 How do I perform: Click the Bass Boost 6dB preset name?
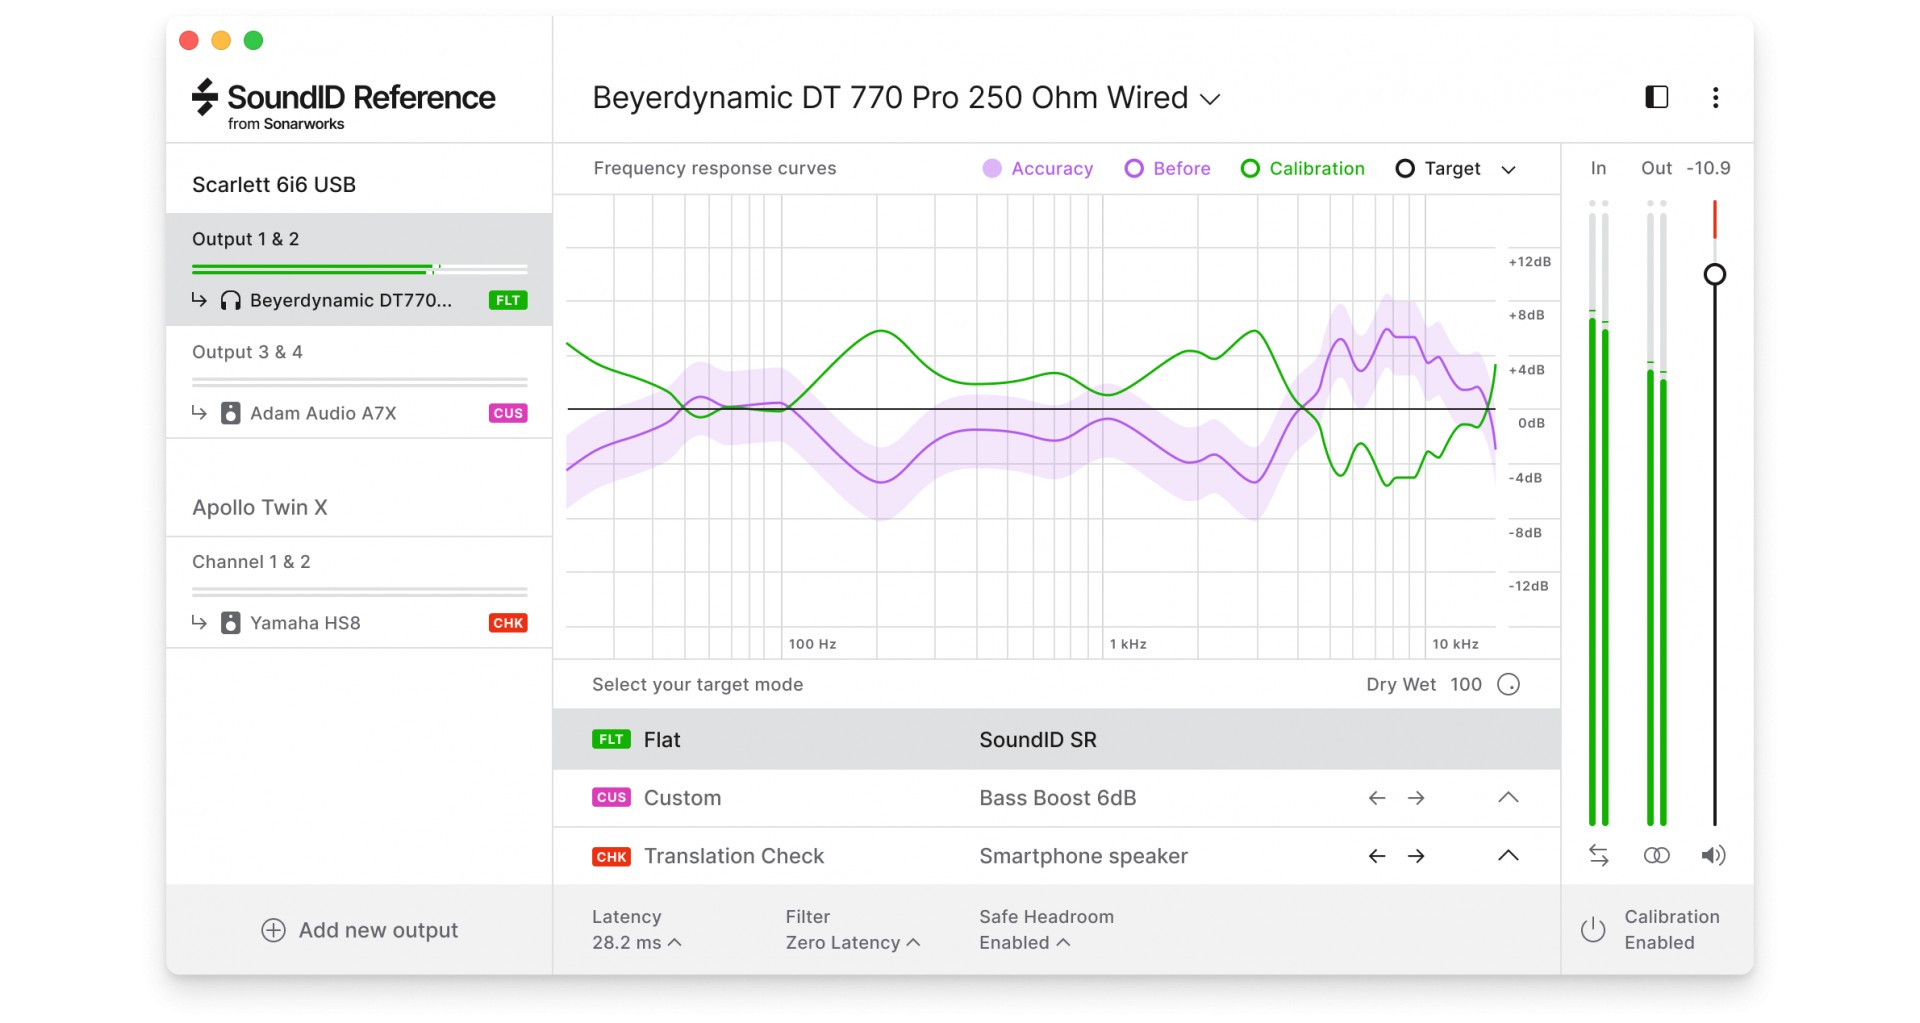(1057, 798)
